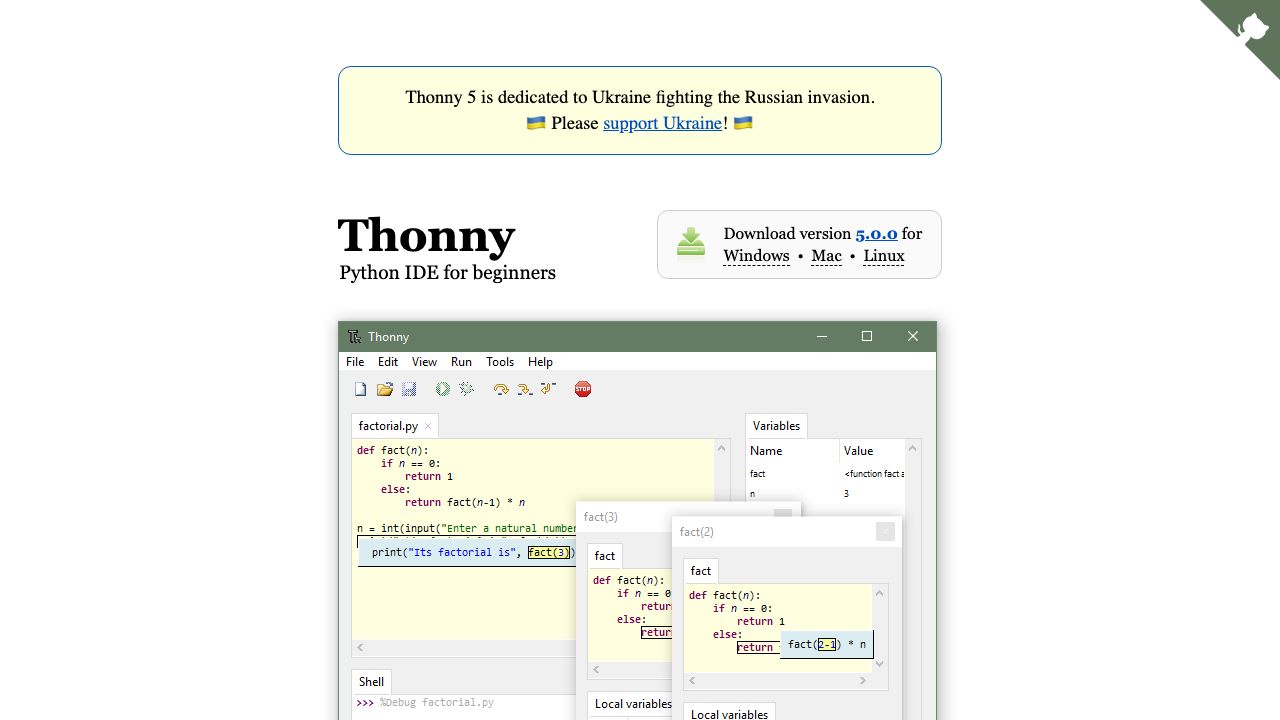Select the fact tab in the fact(2) window
The width and height of the screenshot is (1280, 720).
pyautogui.click(x=701, y=571)
